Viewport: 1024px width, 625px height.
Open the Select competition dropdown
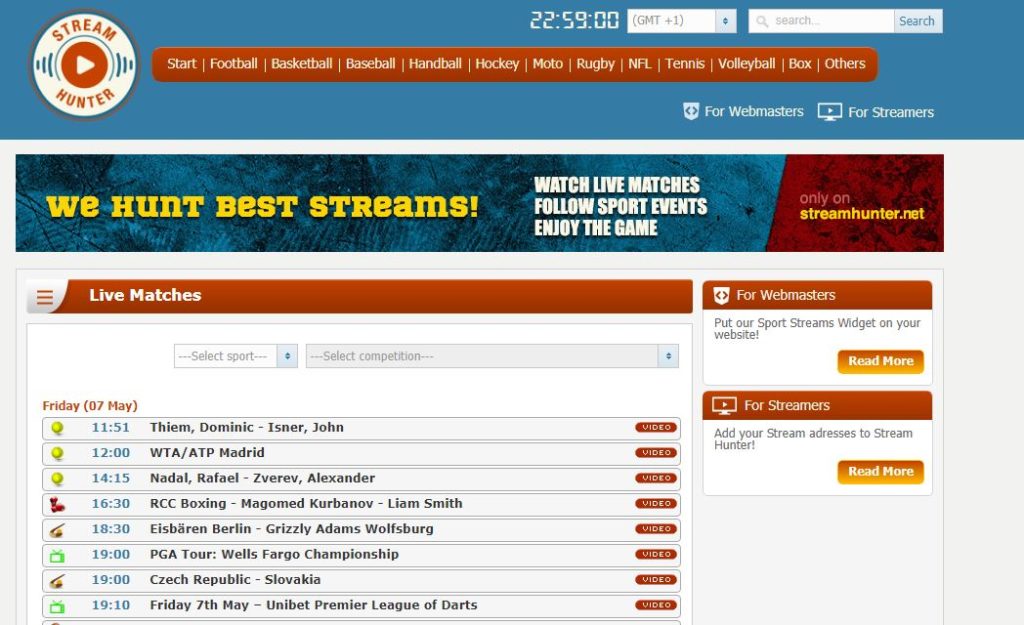click(492, 356)
